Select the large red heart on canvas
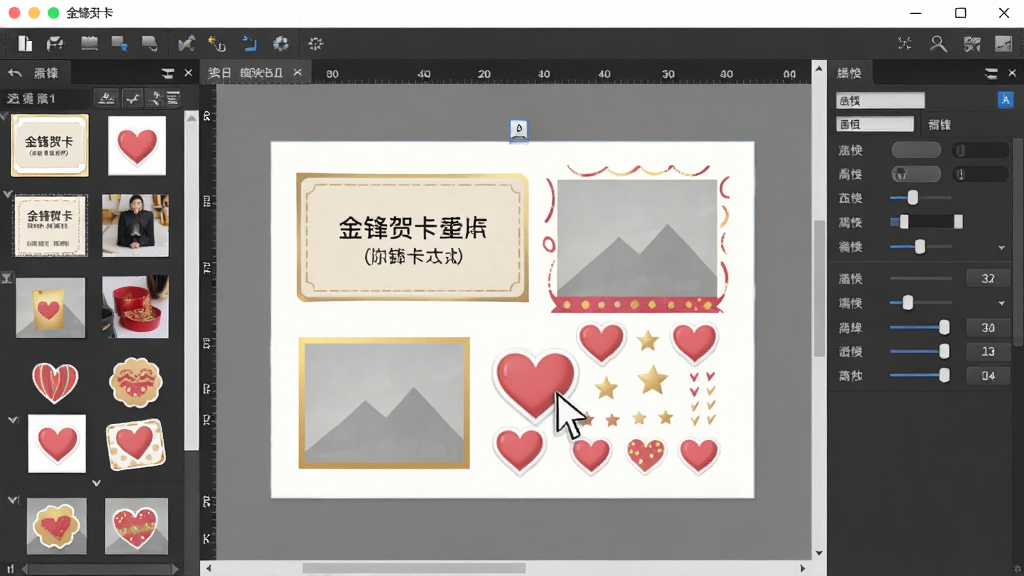 coord(534,385)
